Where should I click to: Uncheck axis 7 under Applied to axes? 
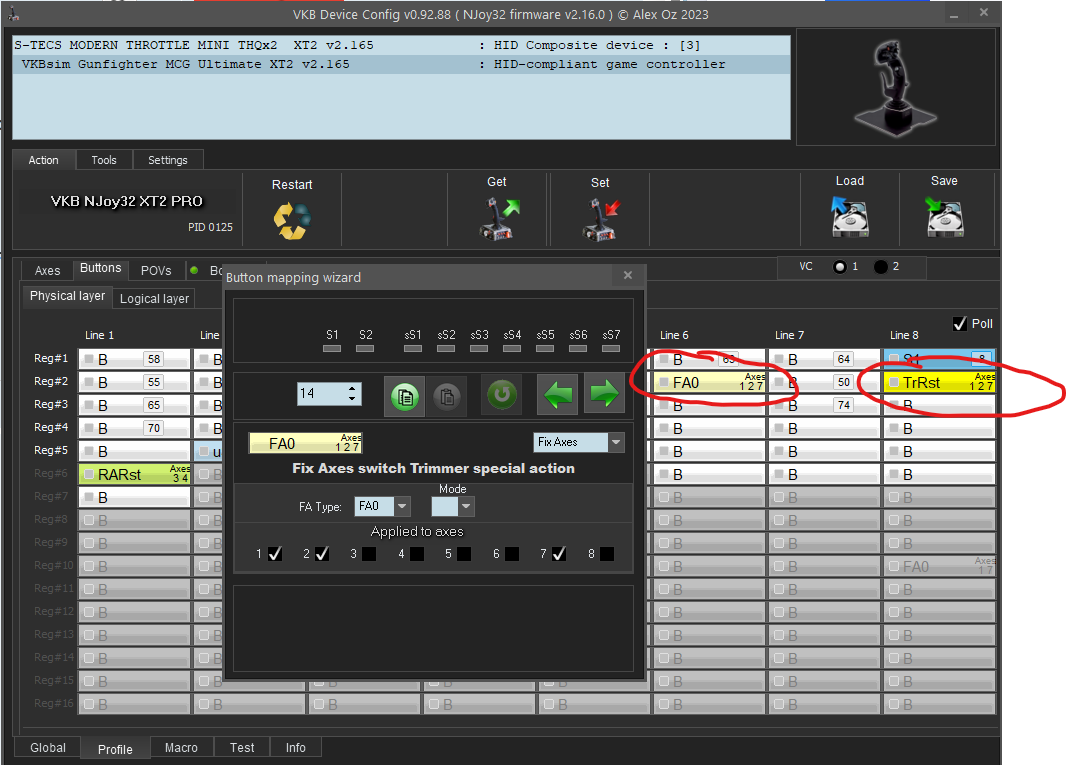(x=558, y=554)
